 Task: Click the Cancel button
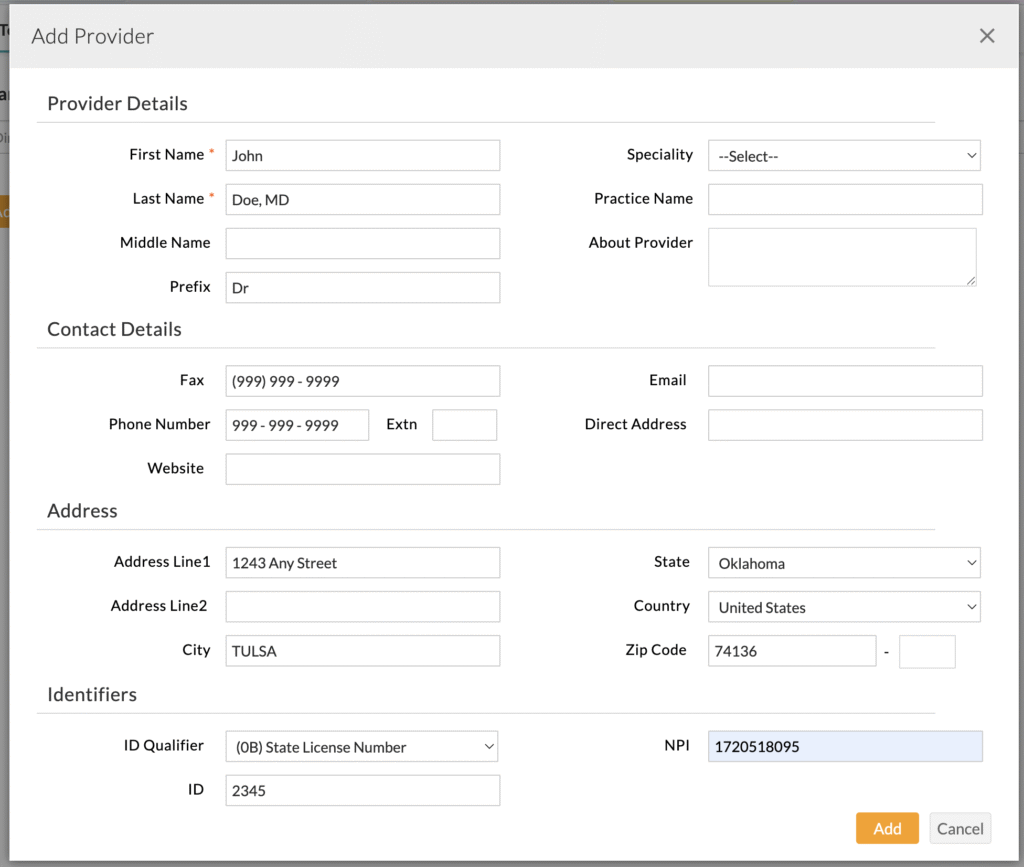pos(960,828)
